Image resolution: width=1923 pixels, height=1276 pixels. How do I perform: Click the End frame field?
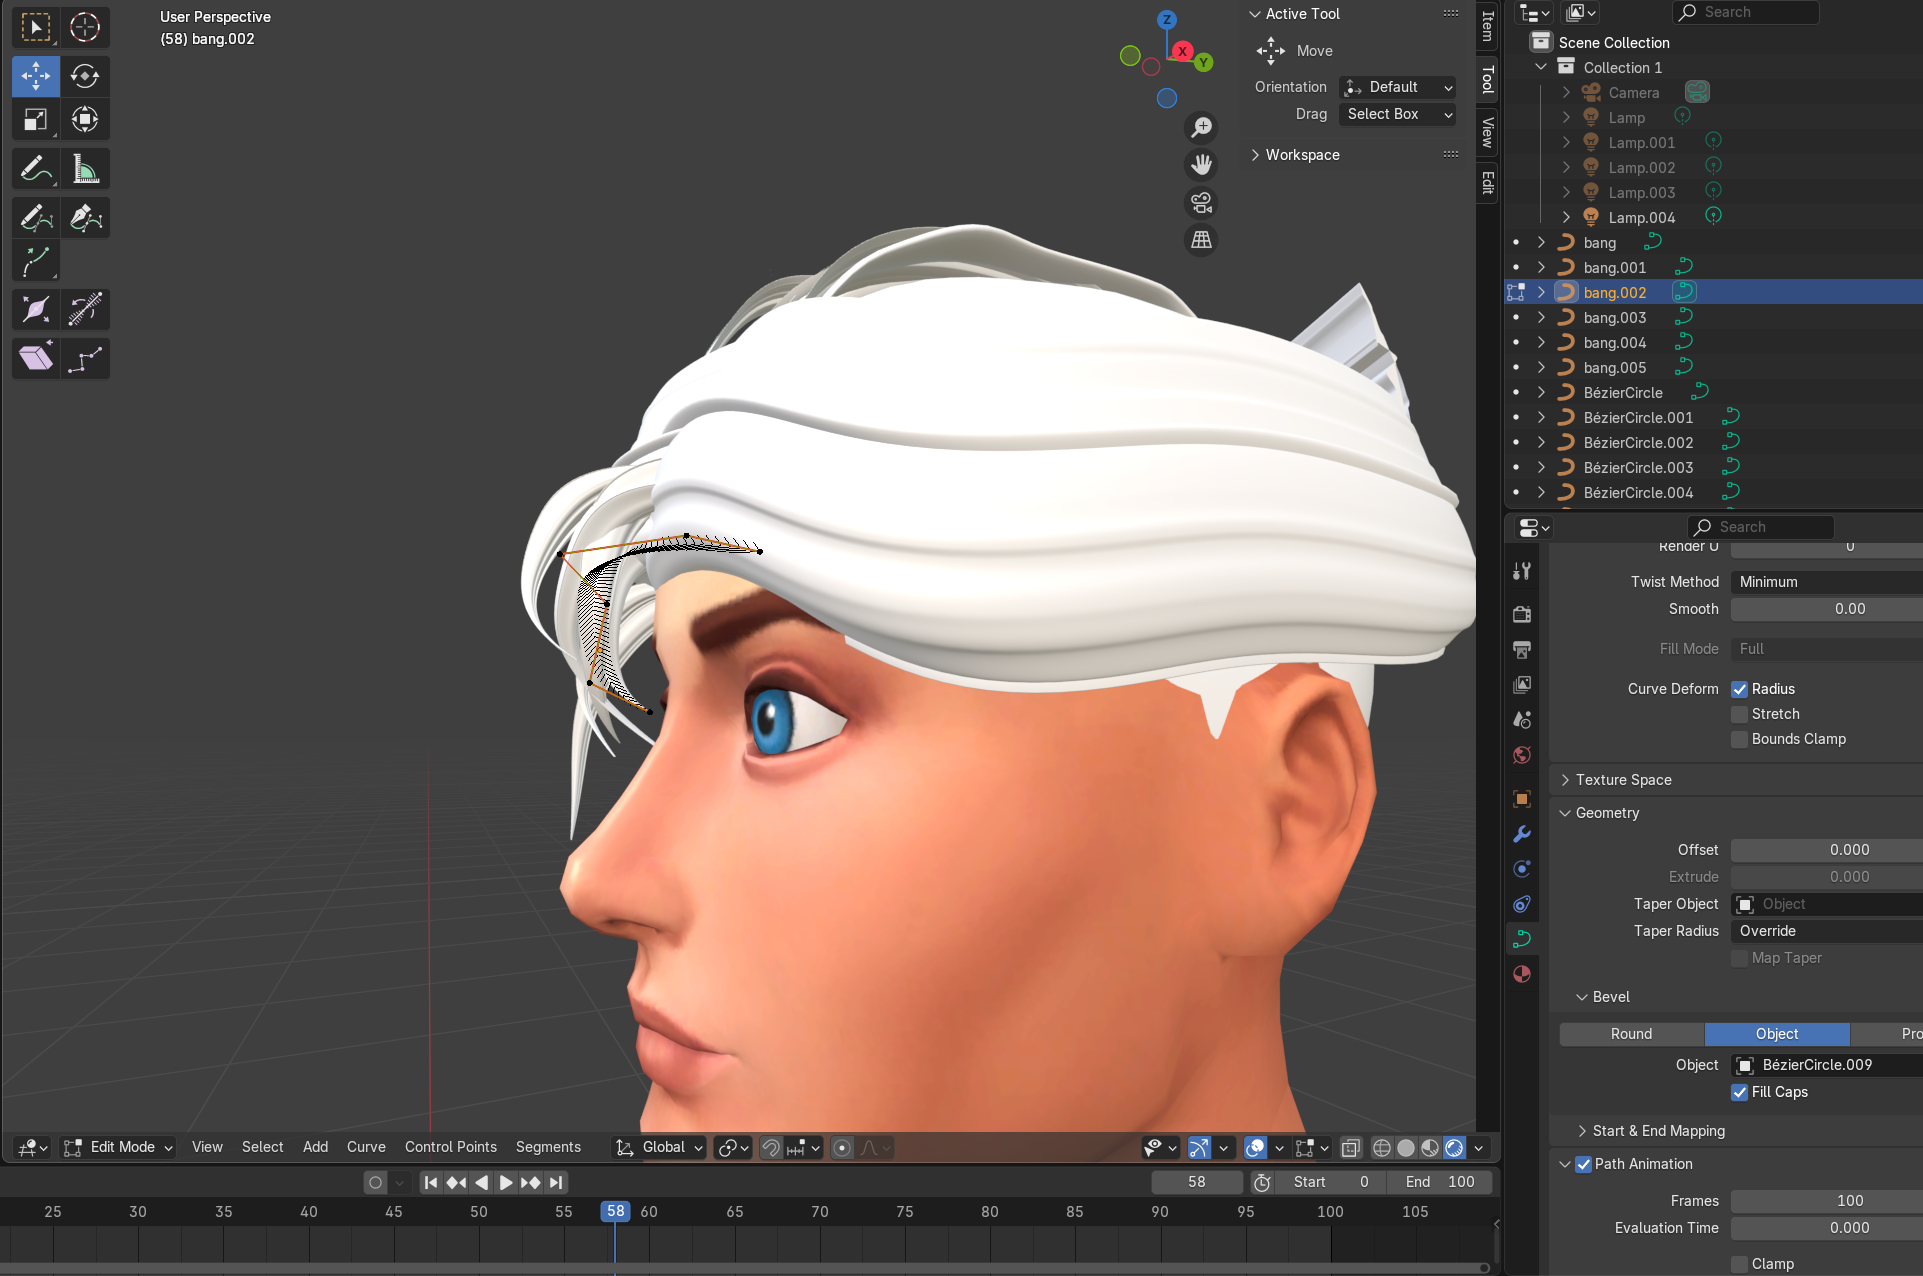[1440, 1182]
